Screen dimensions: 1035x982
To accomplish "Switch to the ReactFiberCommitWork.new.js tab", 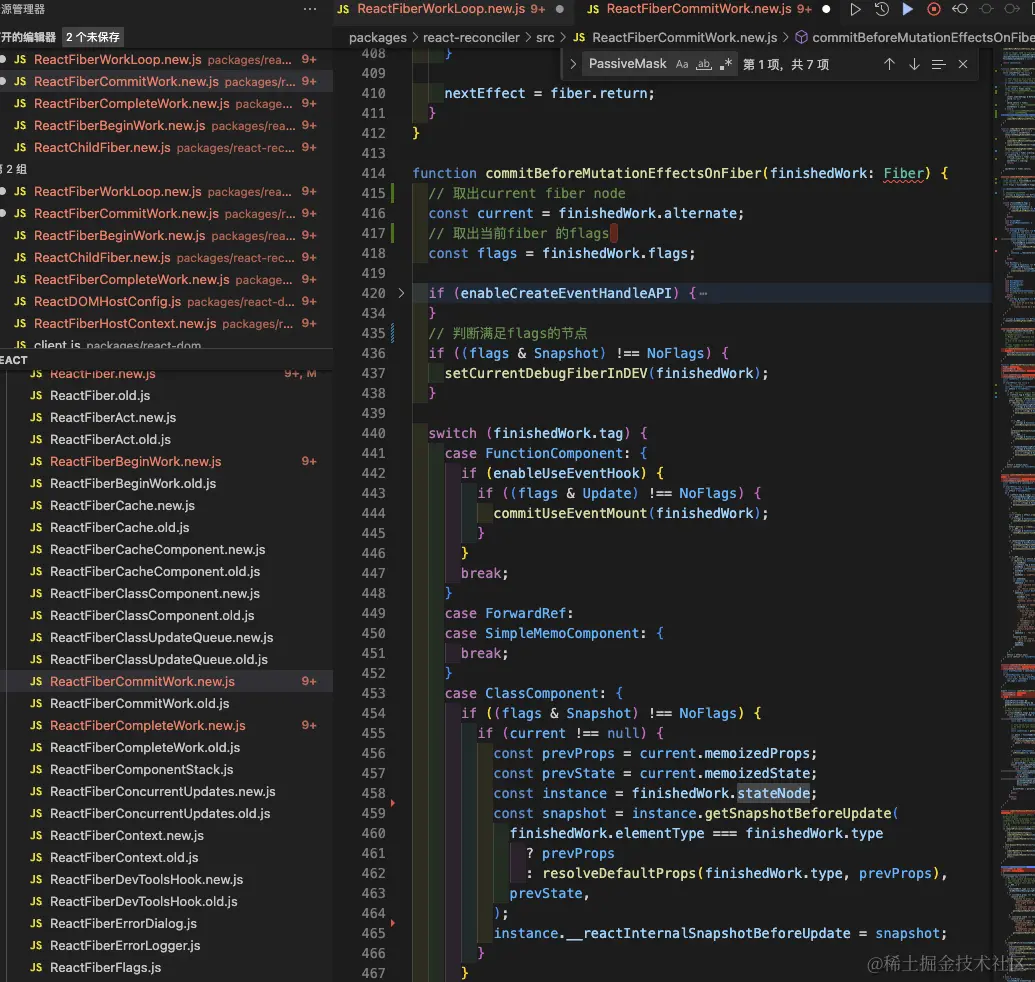I will click(x=709, y=9).
